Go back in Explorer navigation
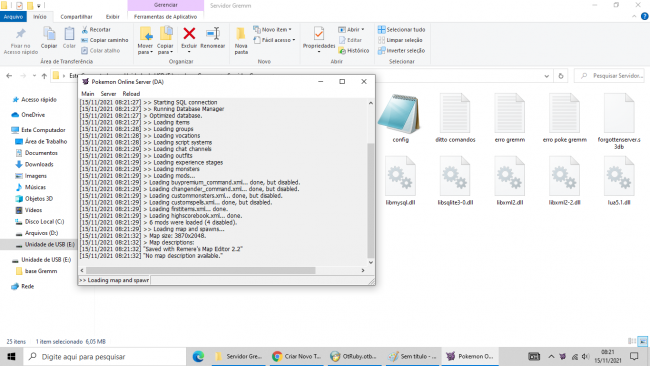650x366 pixels. click(9, 76)
